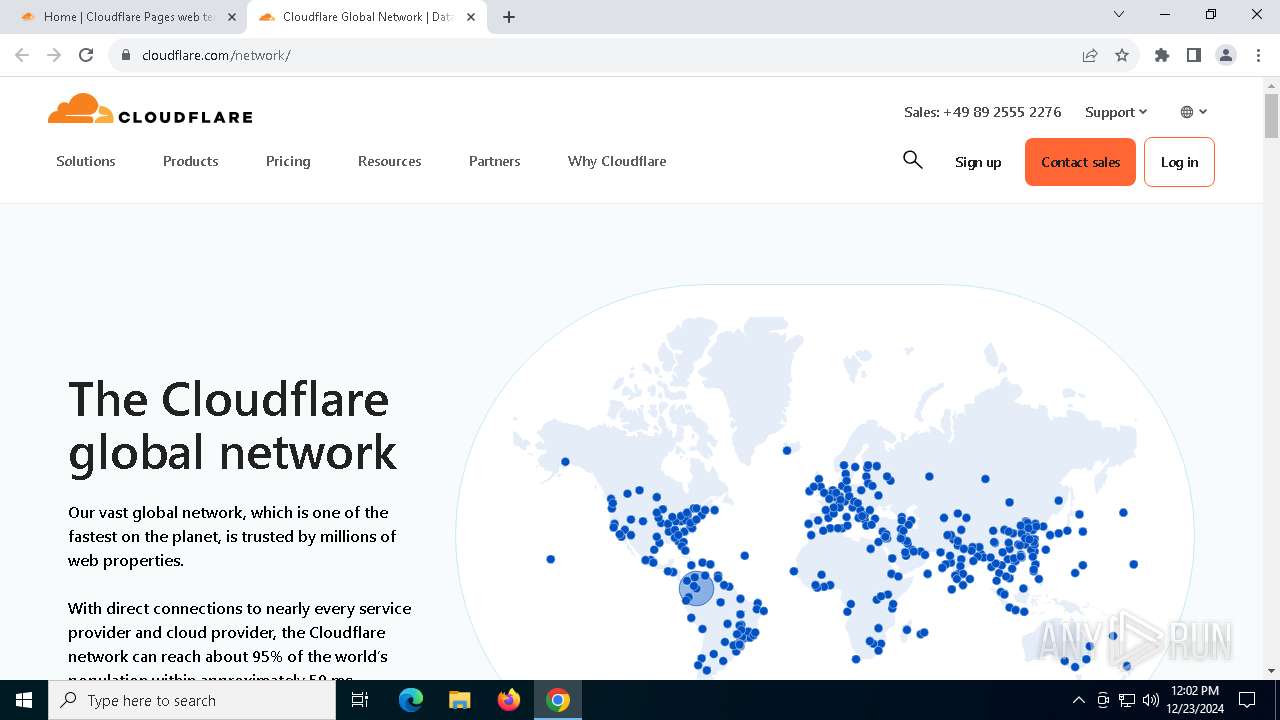Reload the page

pos(86,55)
